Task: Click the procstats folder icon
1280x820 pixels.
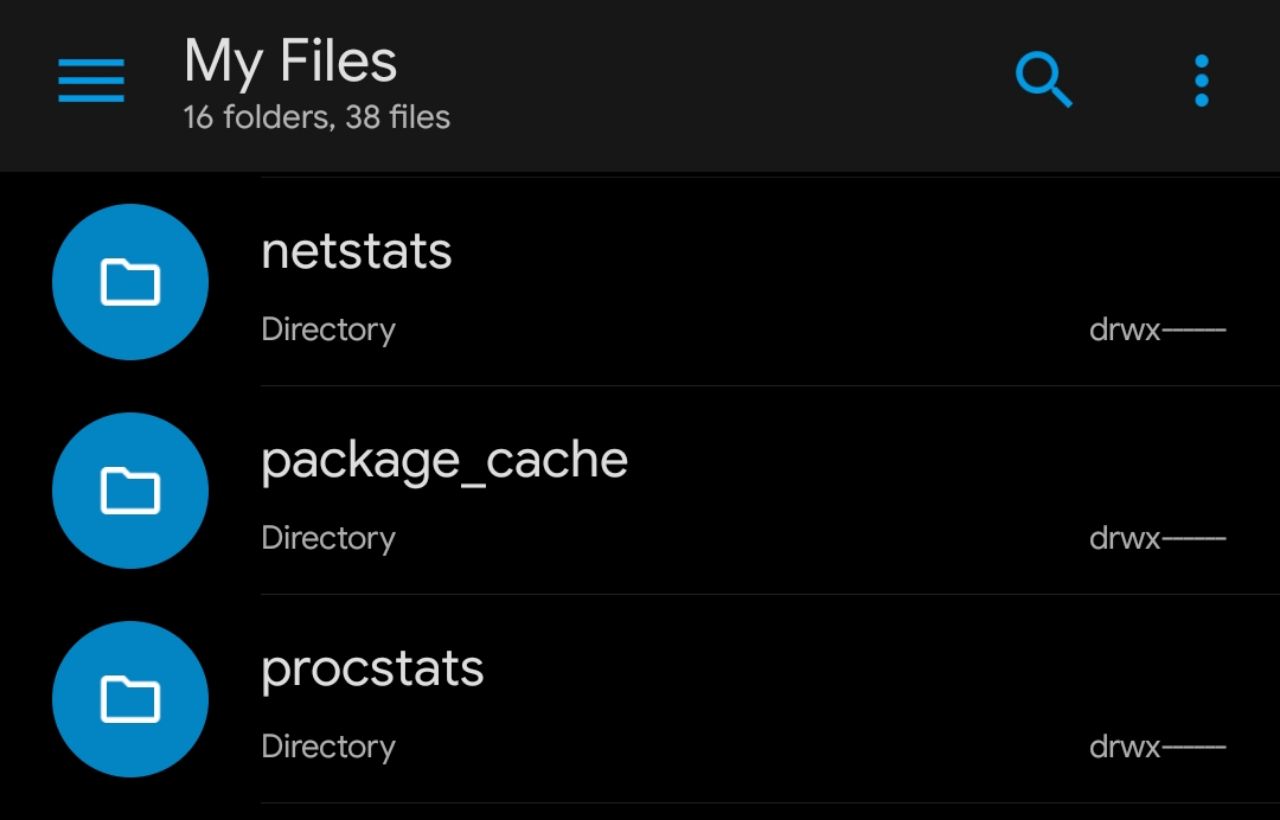Action: [130, 698]
